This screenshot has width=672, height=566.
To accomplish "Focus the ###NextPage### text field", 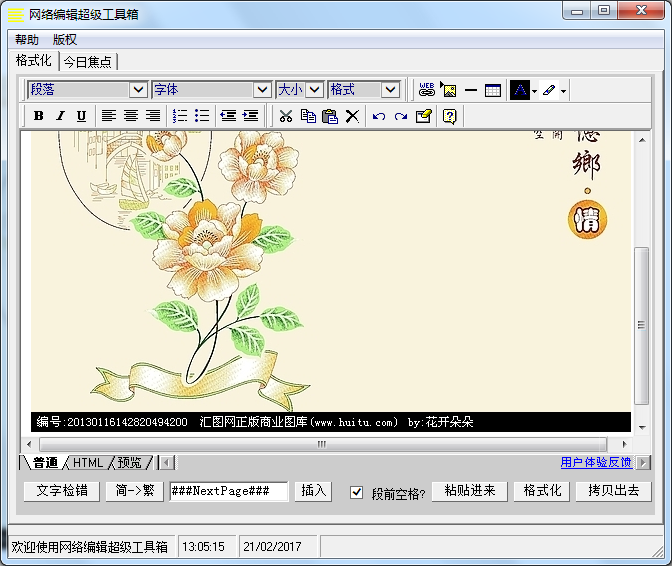I will pyautogui.click(x=228, y=491).
